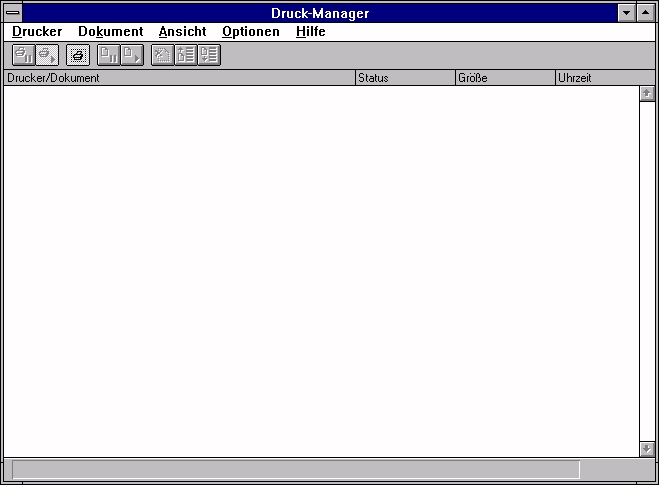This screenshot has width=659, height=485.
Task: Click the pause printer toolbar icon
Action: [x=23, y=55]
